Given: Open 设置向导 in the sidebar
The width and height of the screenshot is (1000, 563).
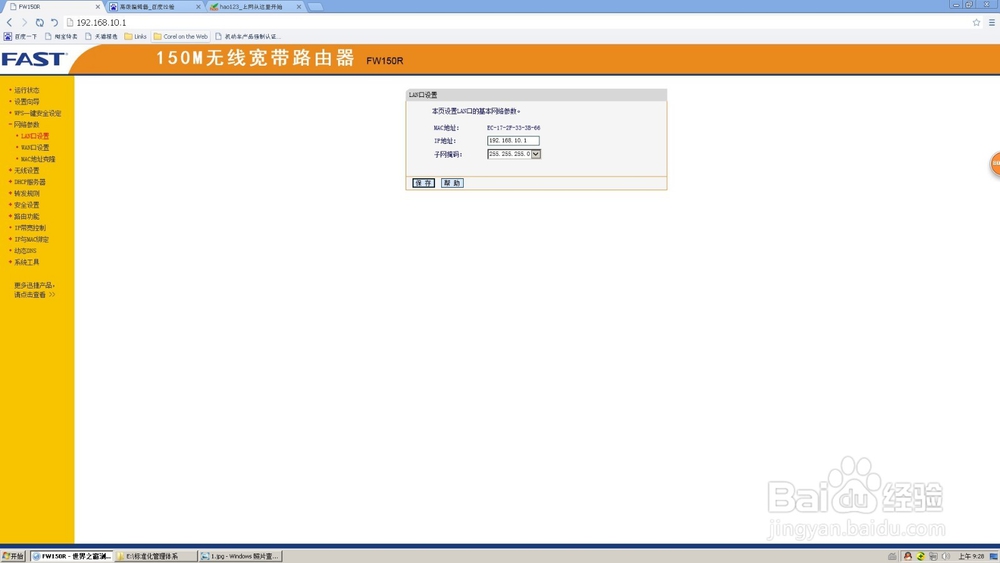Looking at the screenshot, I should pos(27,101).
